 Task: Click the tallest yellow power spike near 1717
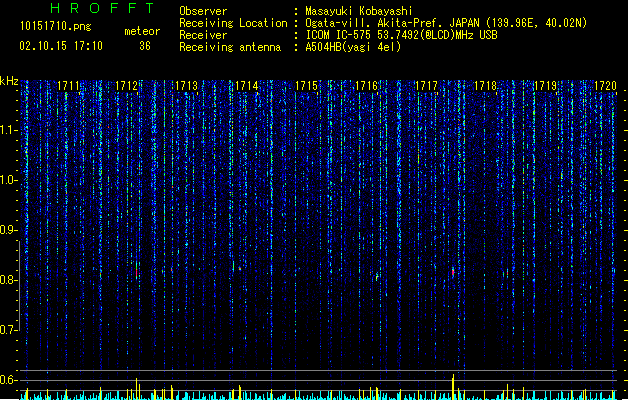coord(453,386)
